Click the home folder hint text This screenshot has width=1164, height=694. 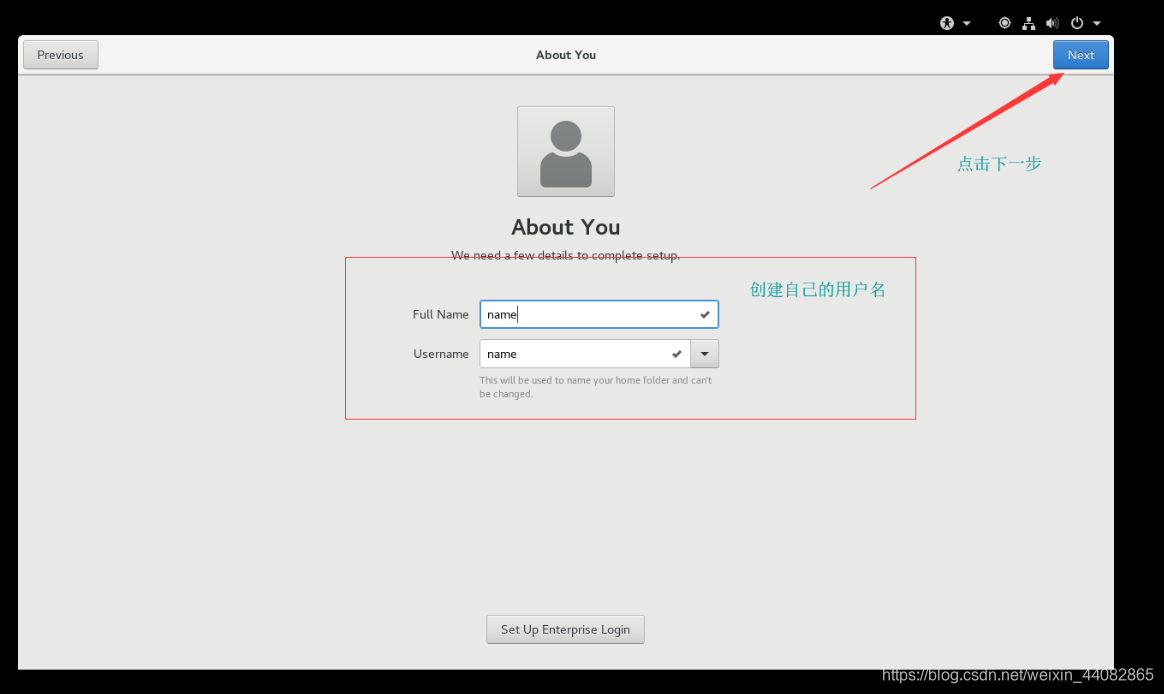[595, 387]
